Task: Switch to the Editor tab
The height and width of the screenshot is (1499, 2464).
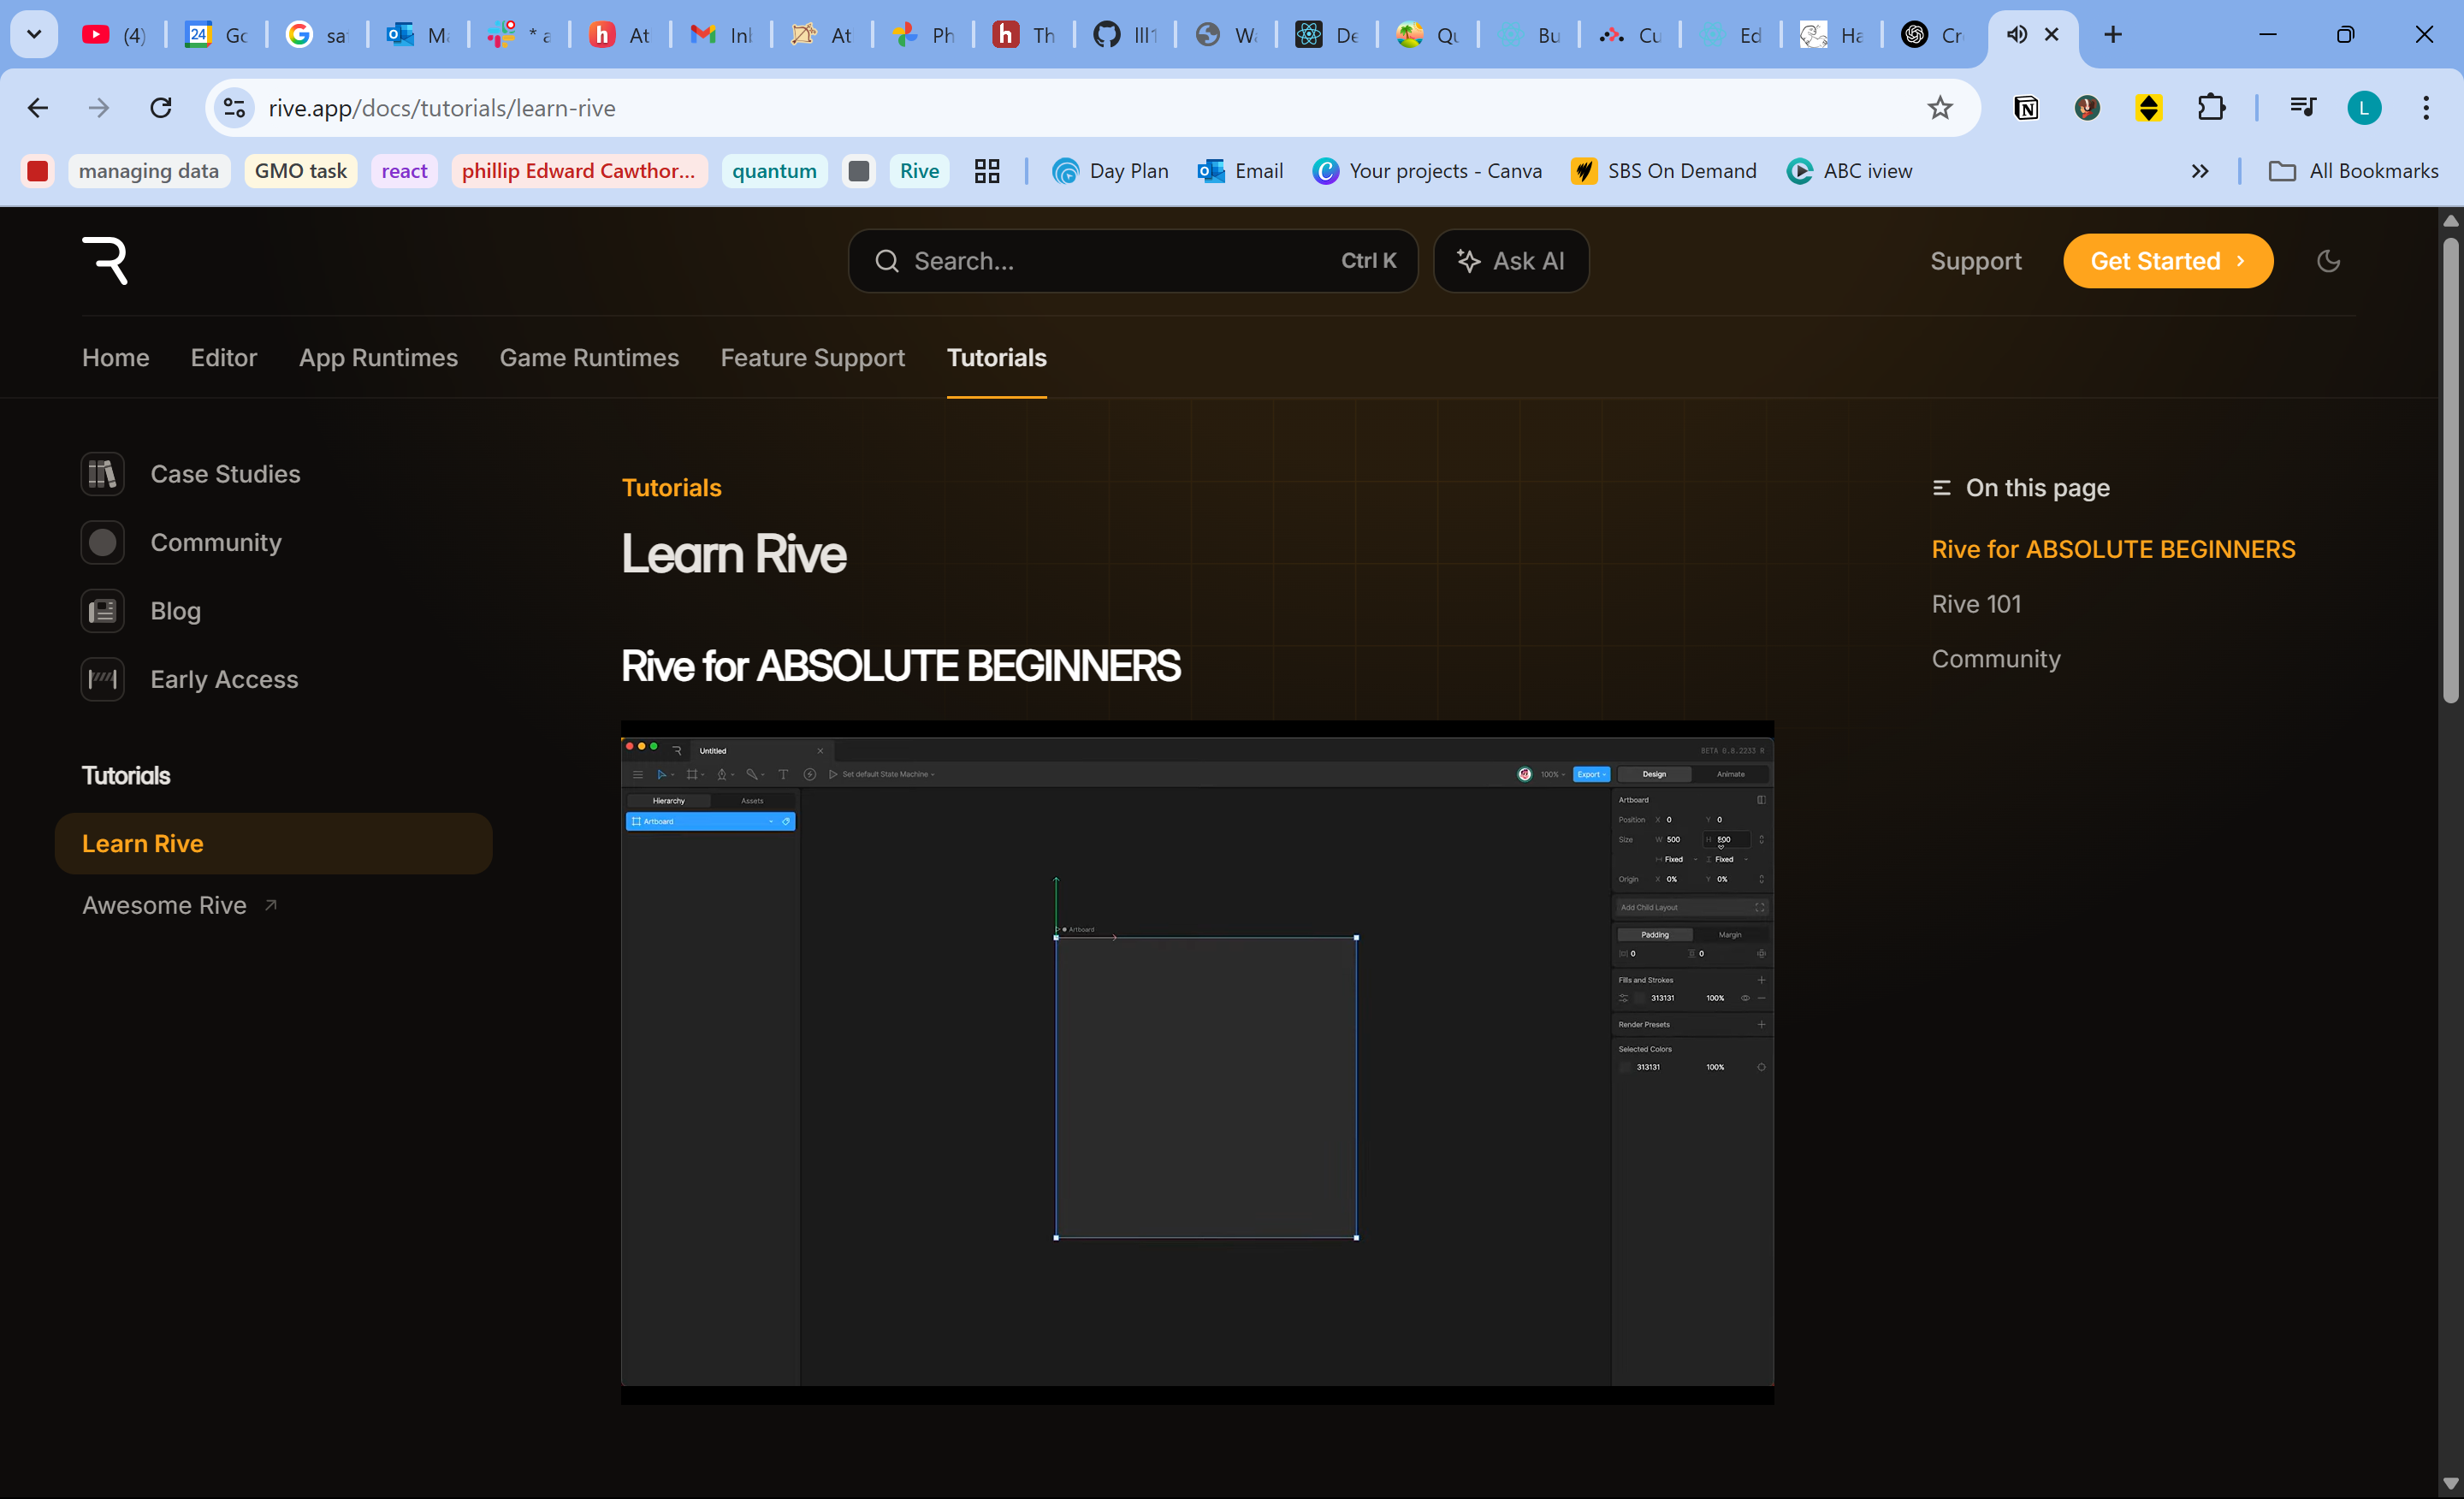Action: tap(224, 357)
